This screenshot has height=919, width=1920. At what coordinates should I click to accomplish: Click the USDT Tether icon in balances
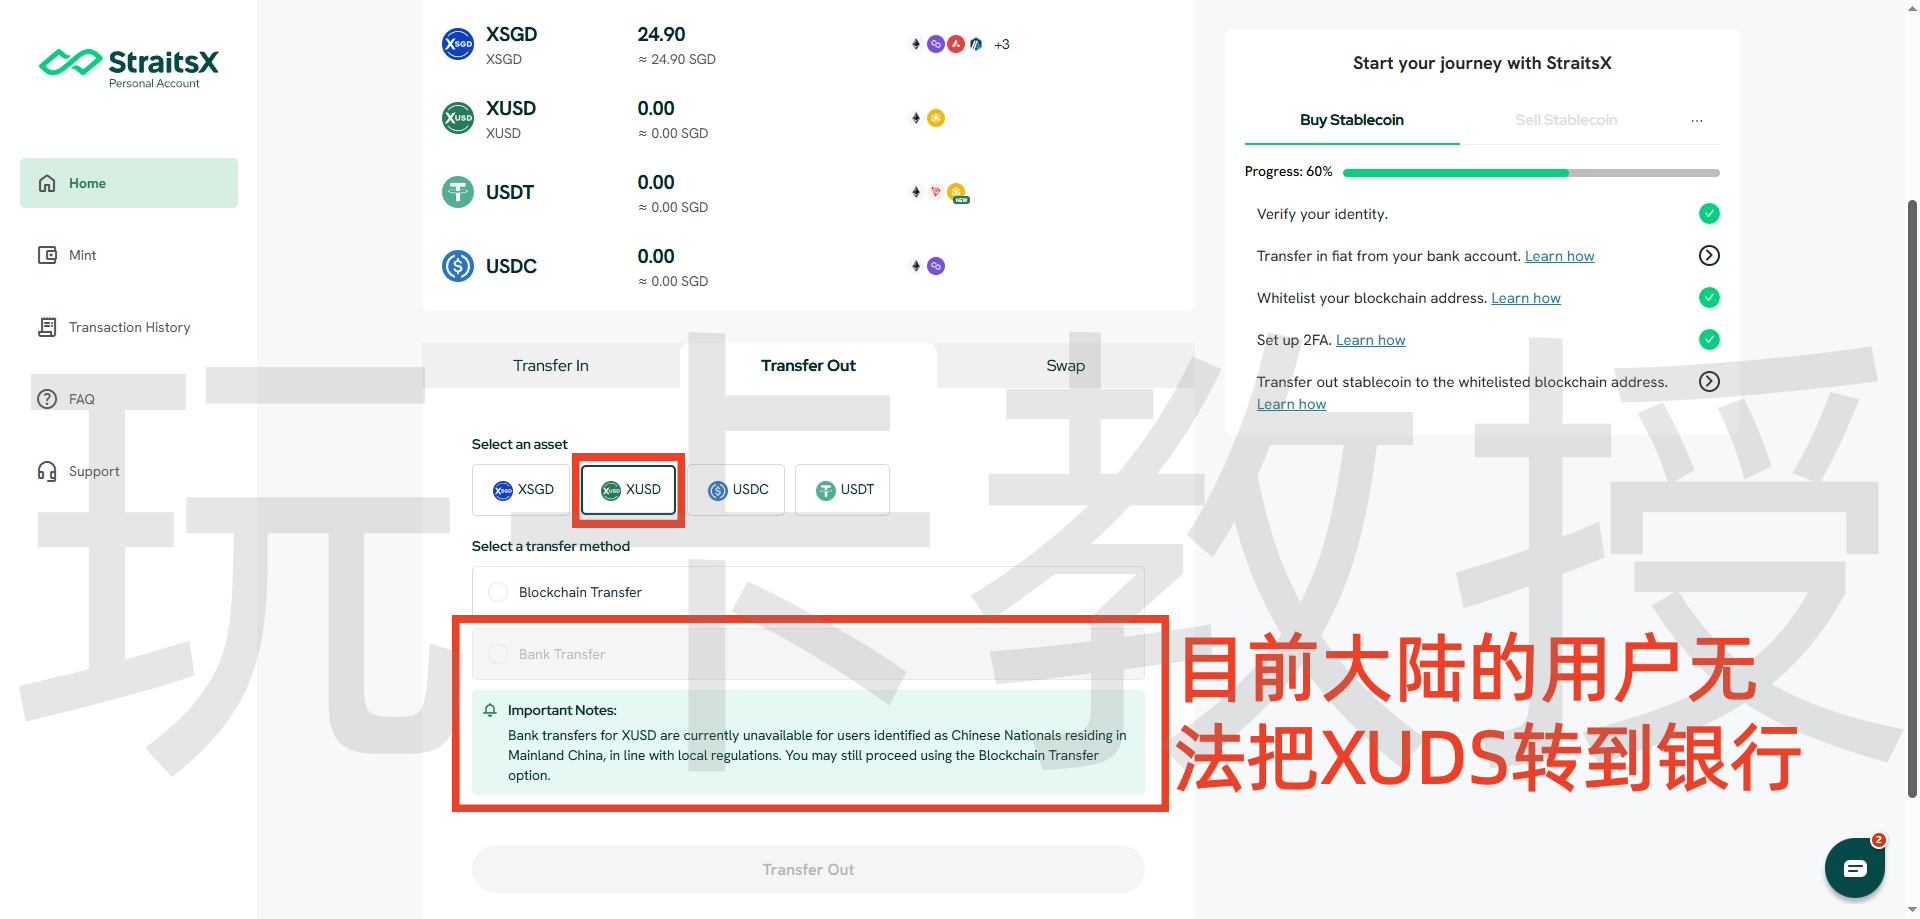458,192
